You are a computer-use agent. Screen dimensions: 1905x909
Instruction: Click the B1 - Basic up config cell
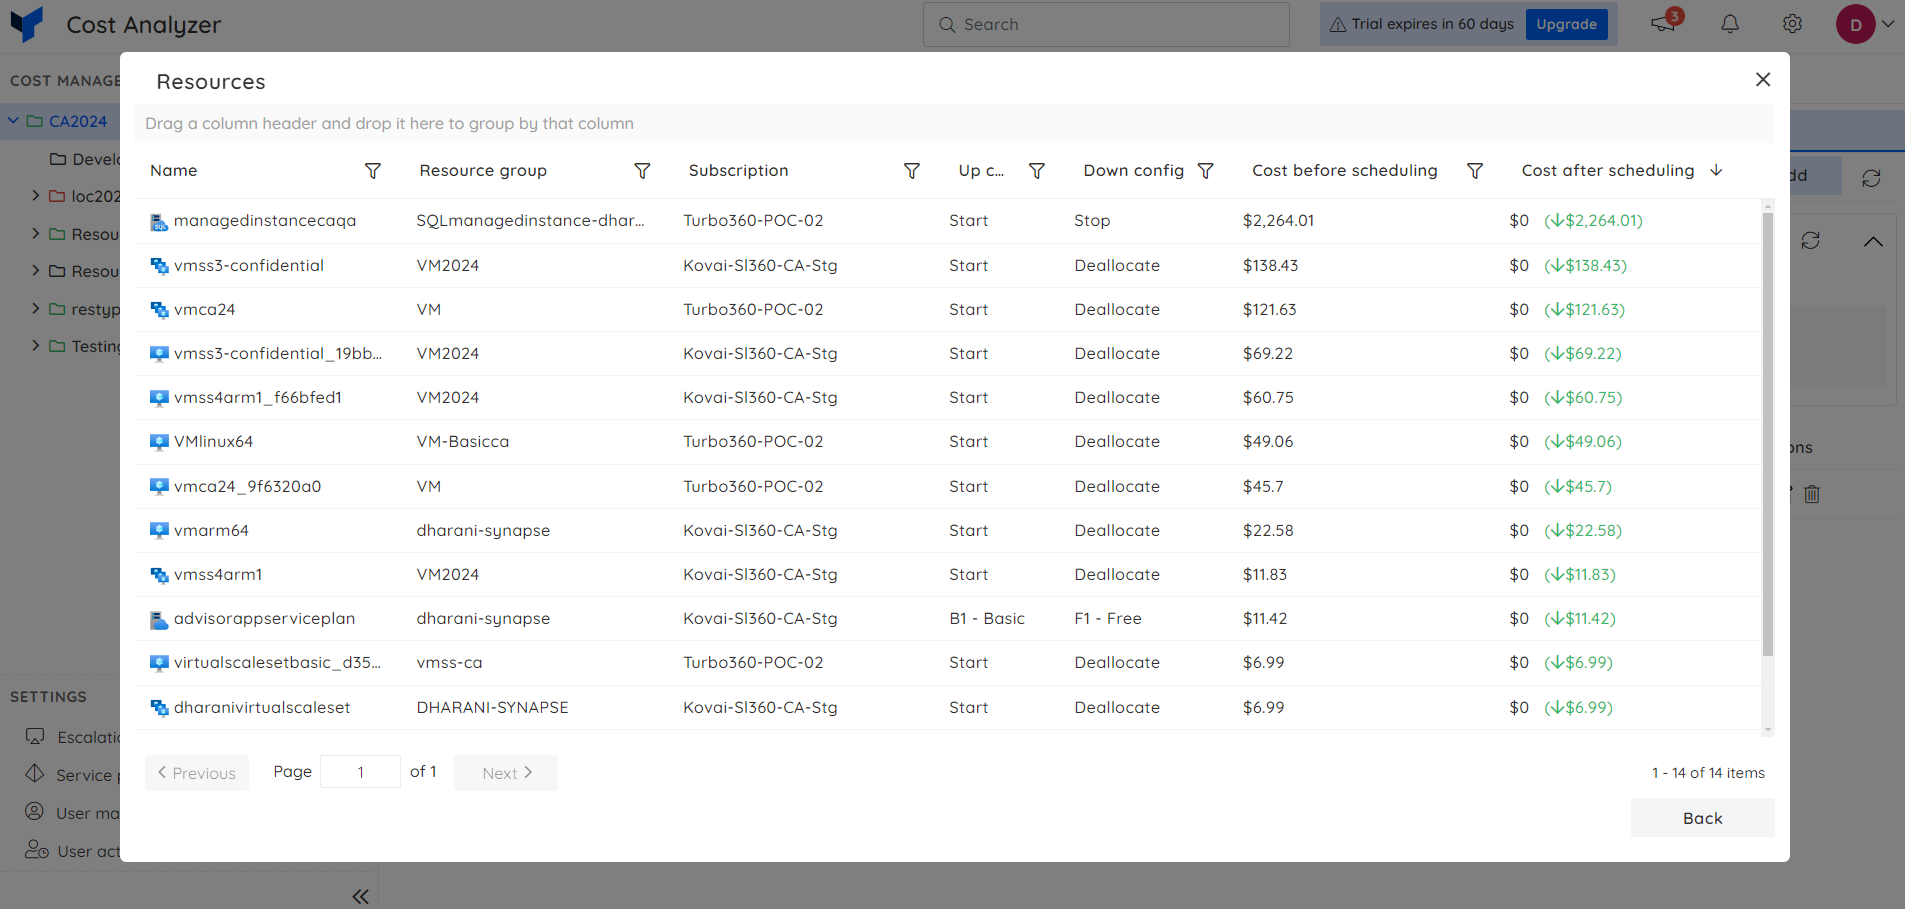tap(987, 619)
